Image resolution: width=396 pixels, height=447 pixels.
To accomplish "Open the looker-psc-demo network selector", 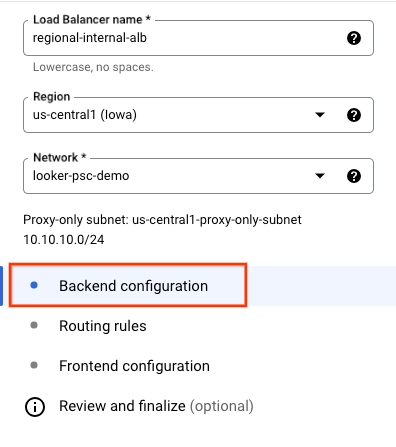I will (198, 176).
